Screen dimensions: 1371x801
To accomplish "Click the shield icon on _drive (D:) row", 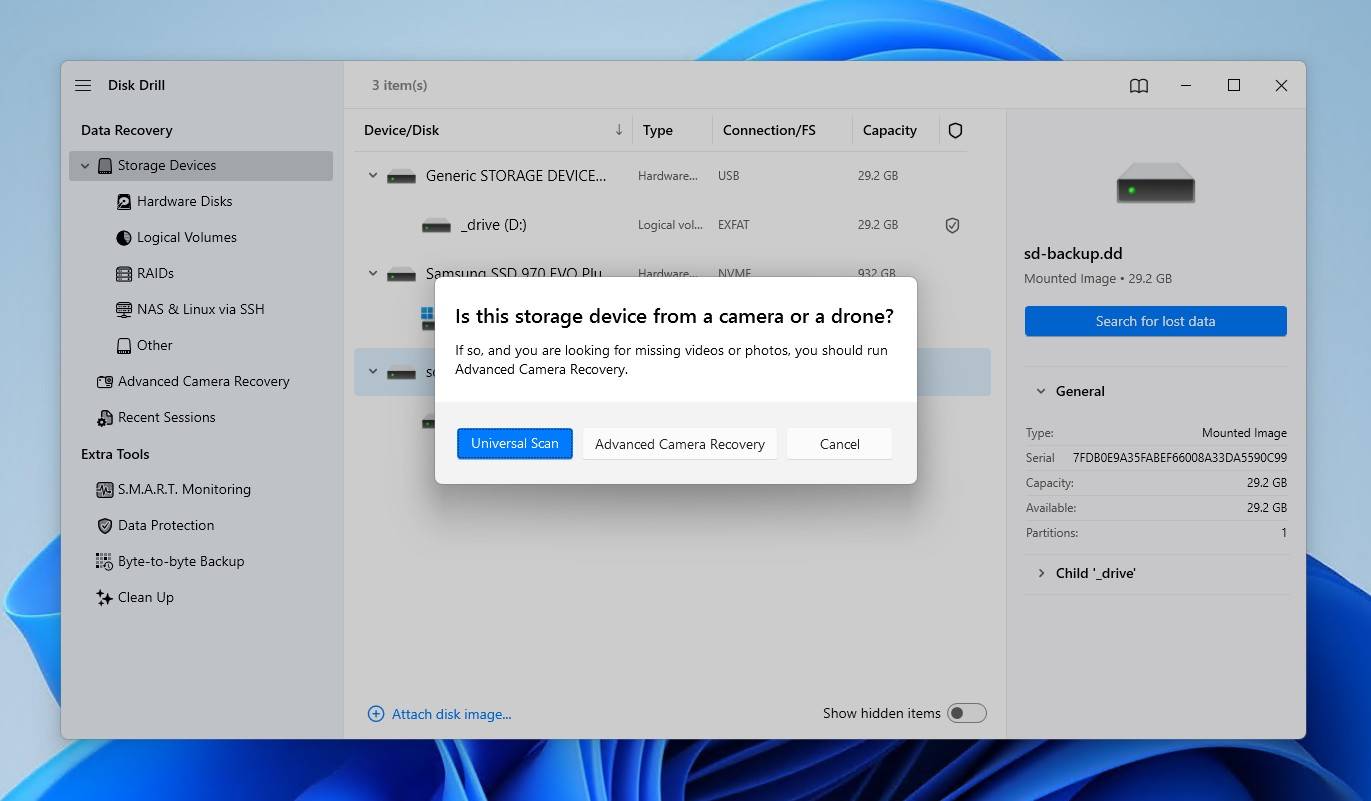I will pyautogui.click(x=952, y=226).
